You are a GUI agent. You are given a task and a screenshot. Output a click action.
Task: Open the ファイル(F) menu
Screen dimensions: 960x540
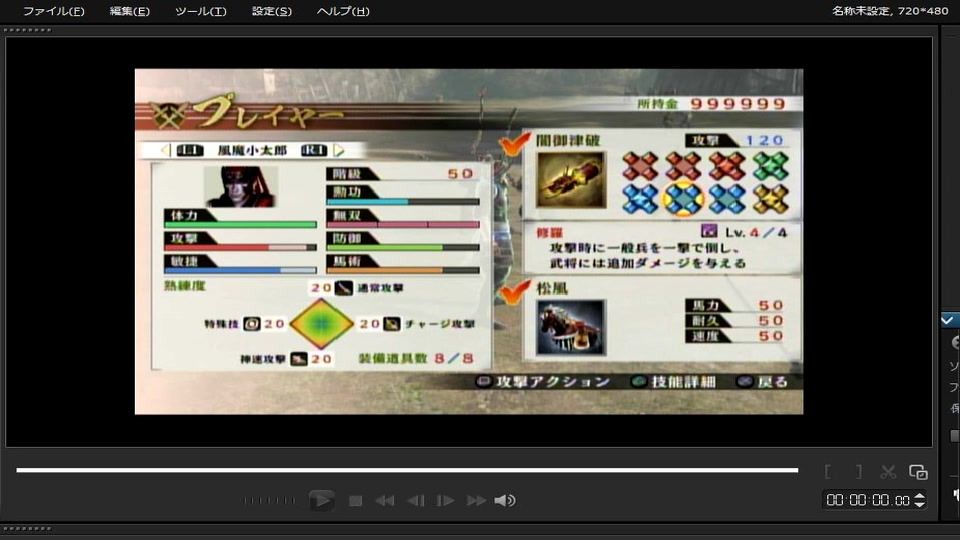click(53, 11)
